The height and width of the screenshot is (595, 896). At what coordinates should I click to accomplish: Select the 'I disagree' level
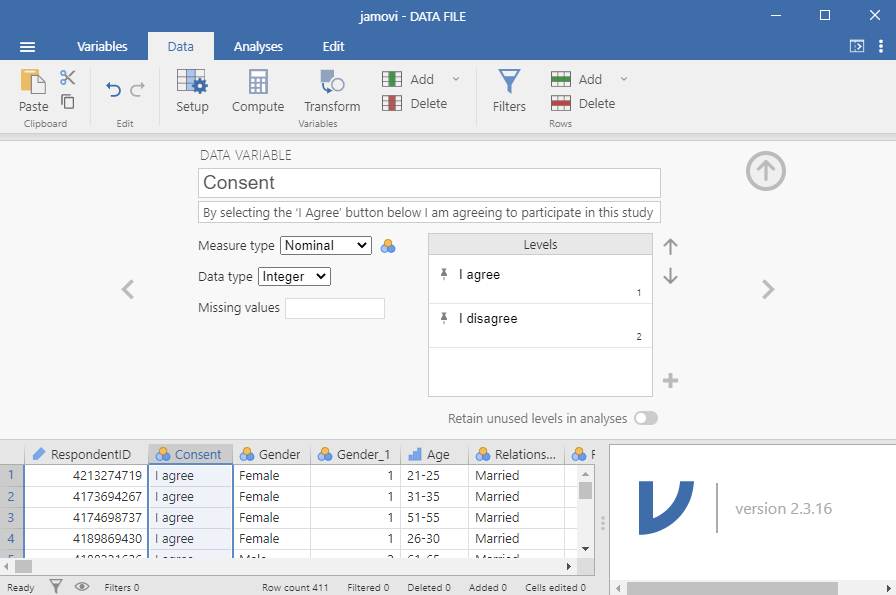[540, 325]
